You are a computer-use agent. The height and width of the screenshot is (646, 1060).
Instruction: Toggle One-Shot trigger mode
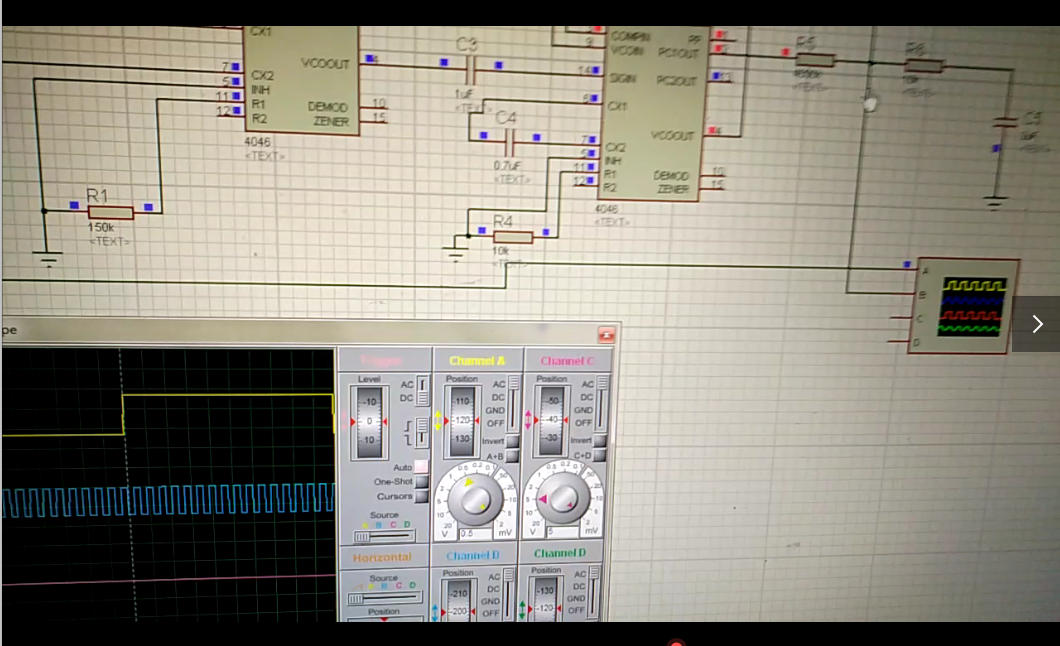click(x=421, y=481)
